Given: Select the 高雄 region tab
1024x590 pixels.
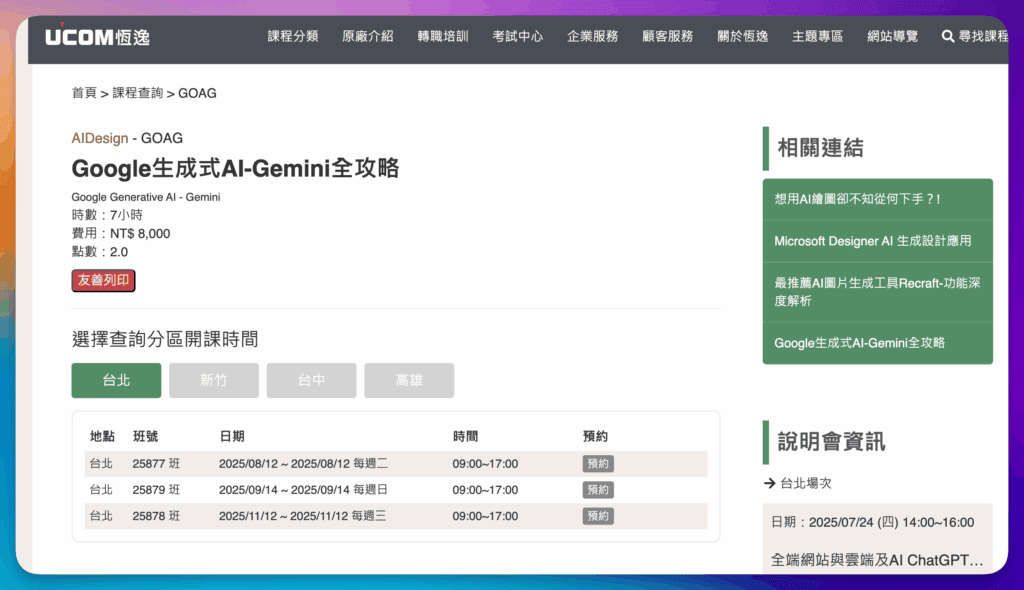Looking at the screenshot, I should click(x=409, y=380).
